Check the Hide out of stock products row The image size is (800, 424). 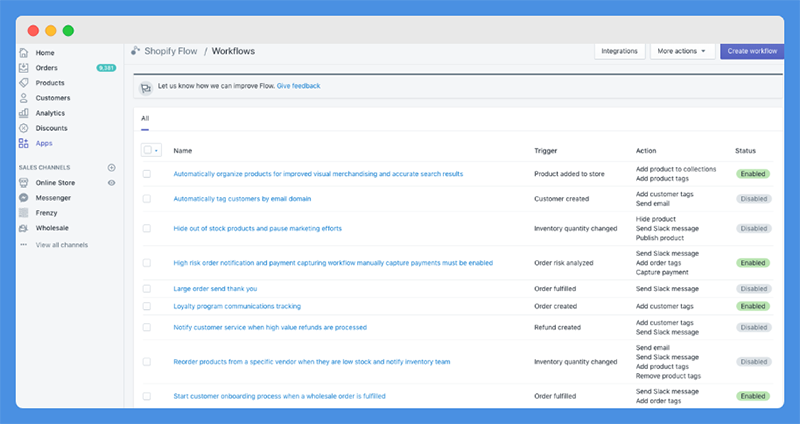[147, 229]
